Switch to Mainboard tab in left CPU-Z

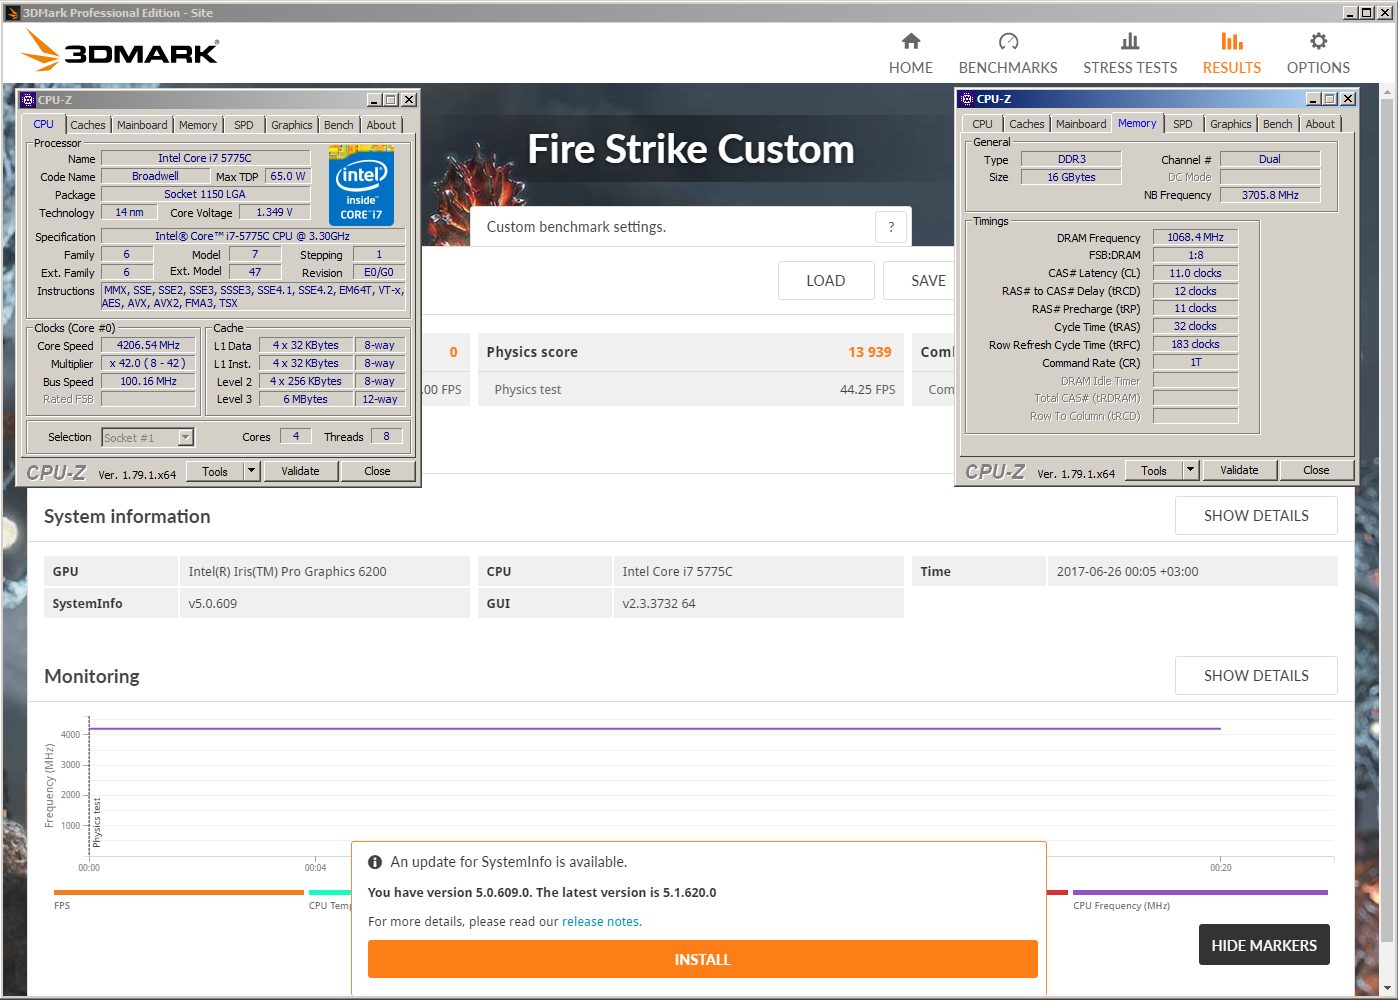point(142,125)
